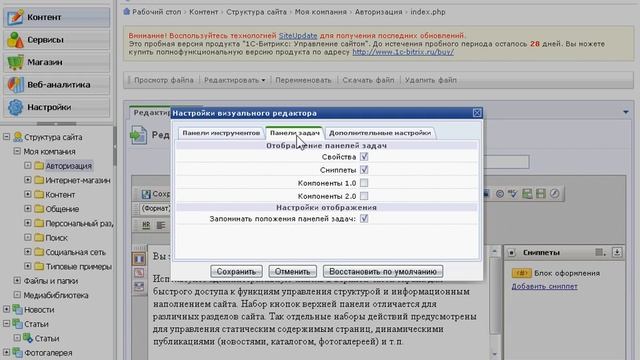Open the Веб-аналитика chart icon
The width and height of the screenshot is (640, 360).
15,84
